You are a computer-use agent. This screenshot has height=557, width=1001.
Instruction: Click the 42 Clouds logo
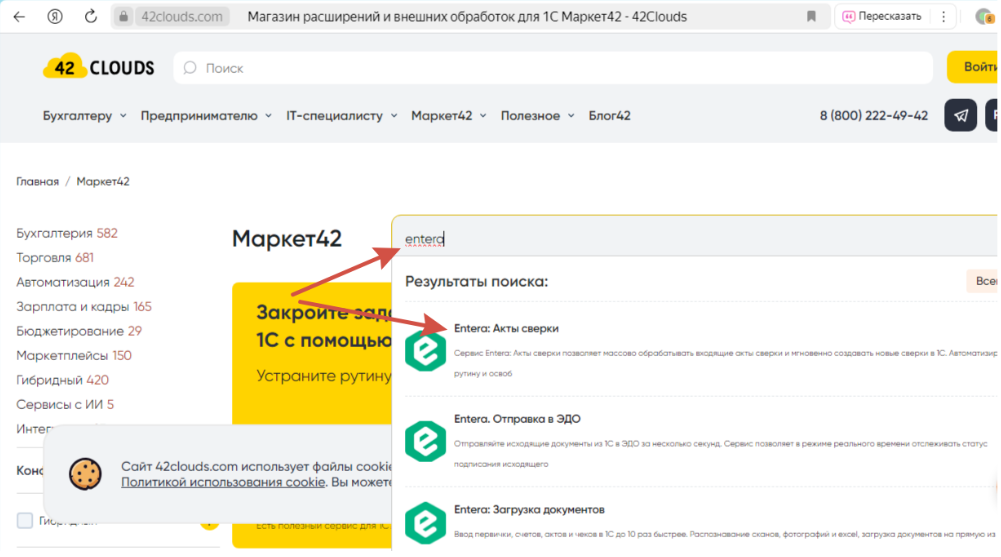[x=98, y=66]
